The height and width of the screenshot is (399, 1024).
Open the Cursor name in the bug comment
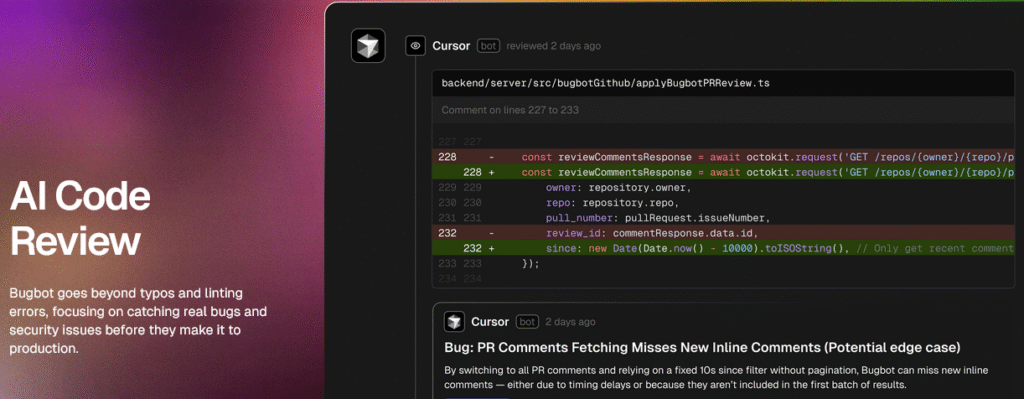(x=490, y=322)
